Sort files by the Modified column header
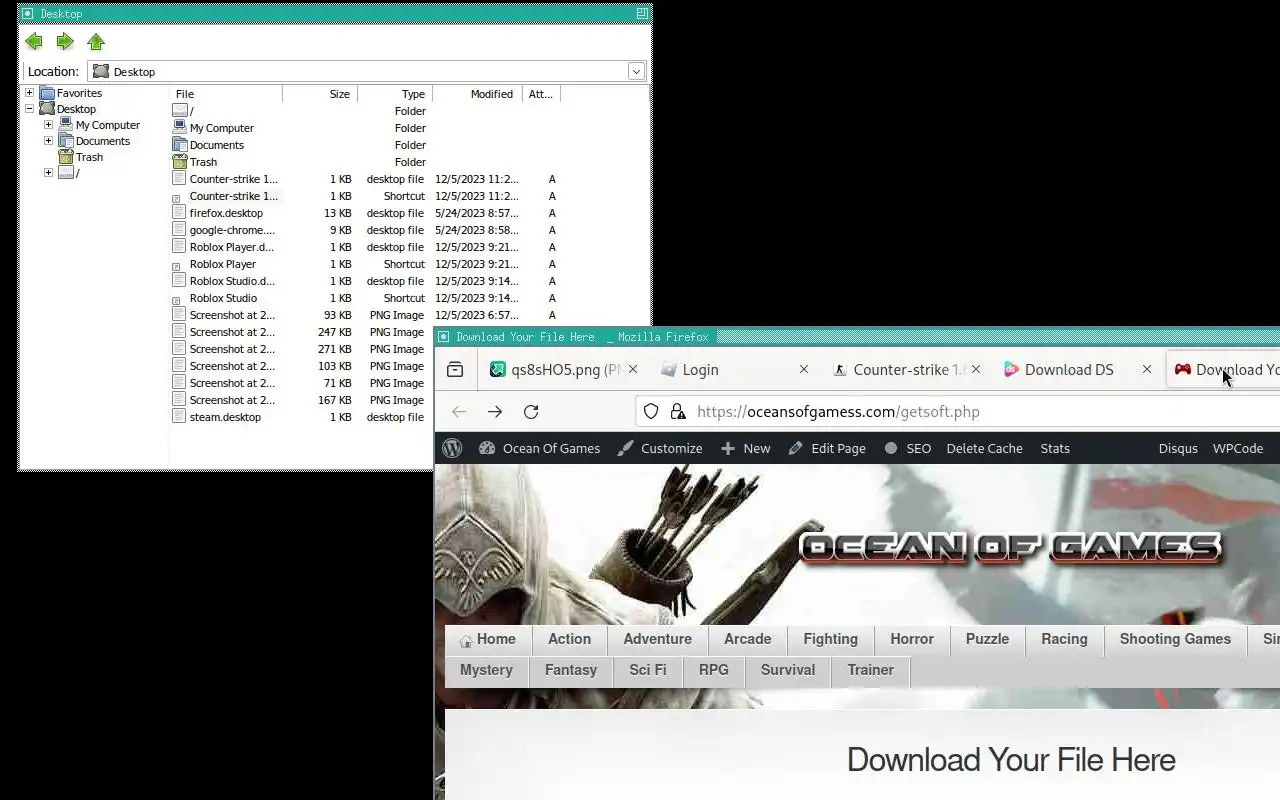1280x800 pixels. (x=477, y=94)
